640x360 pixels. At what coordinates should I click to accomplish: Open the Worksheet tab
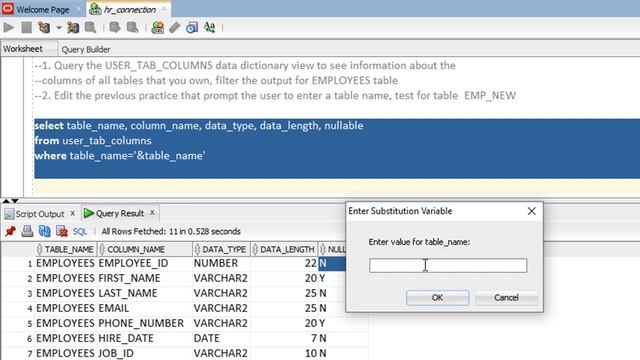[x=23, y=49]
